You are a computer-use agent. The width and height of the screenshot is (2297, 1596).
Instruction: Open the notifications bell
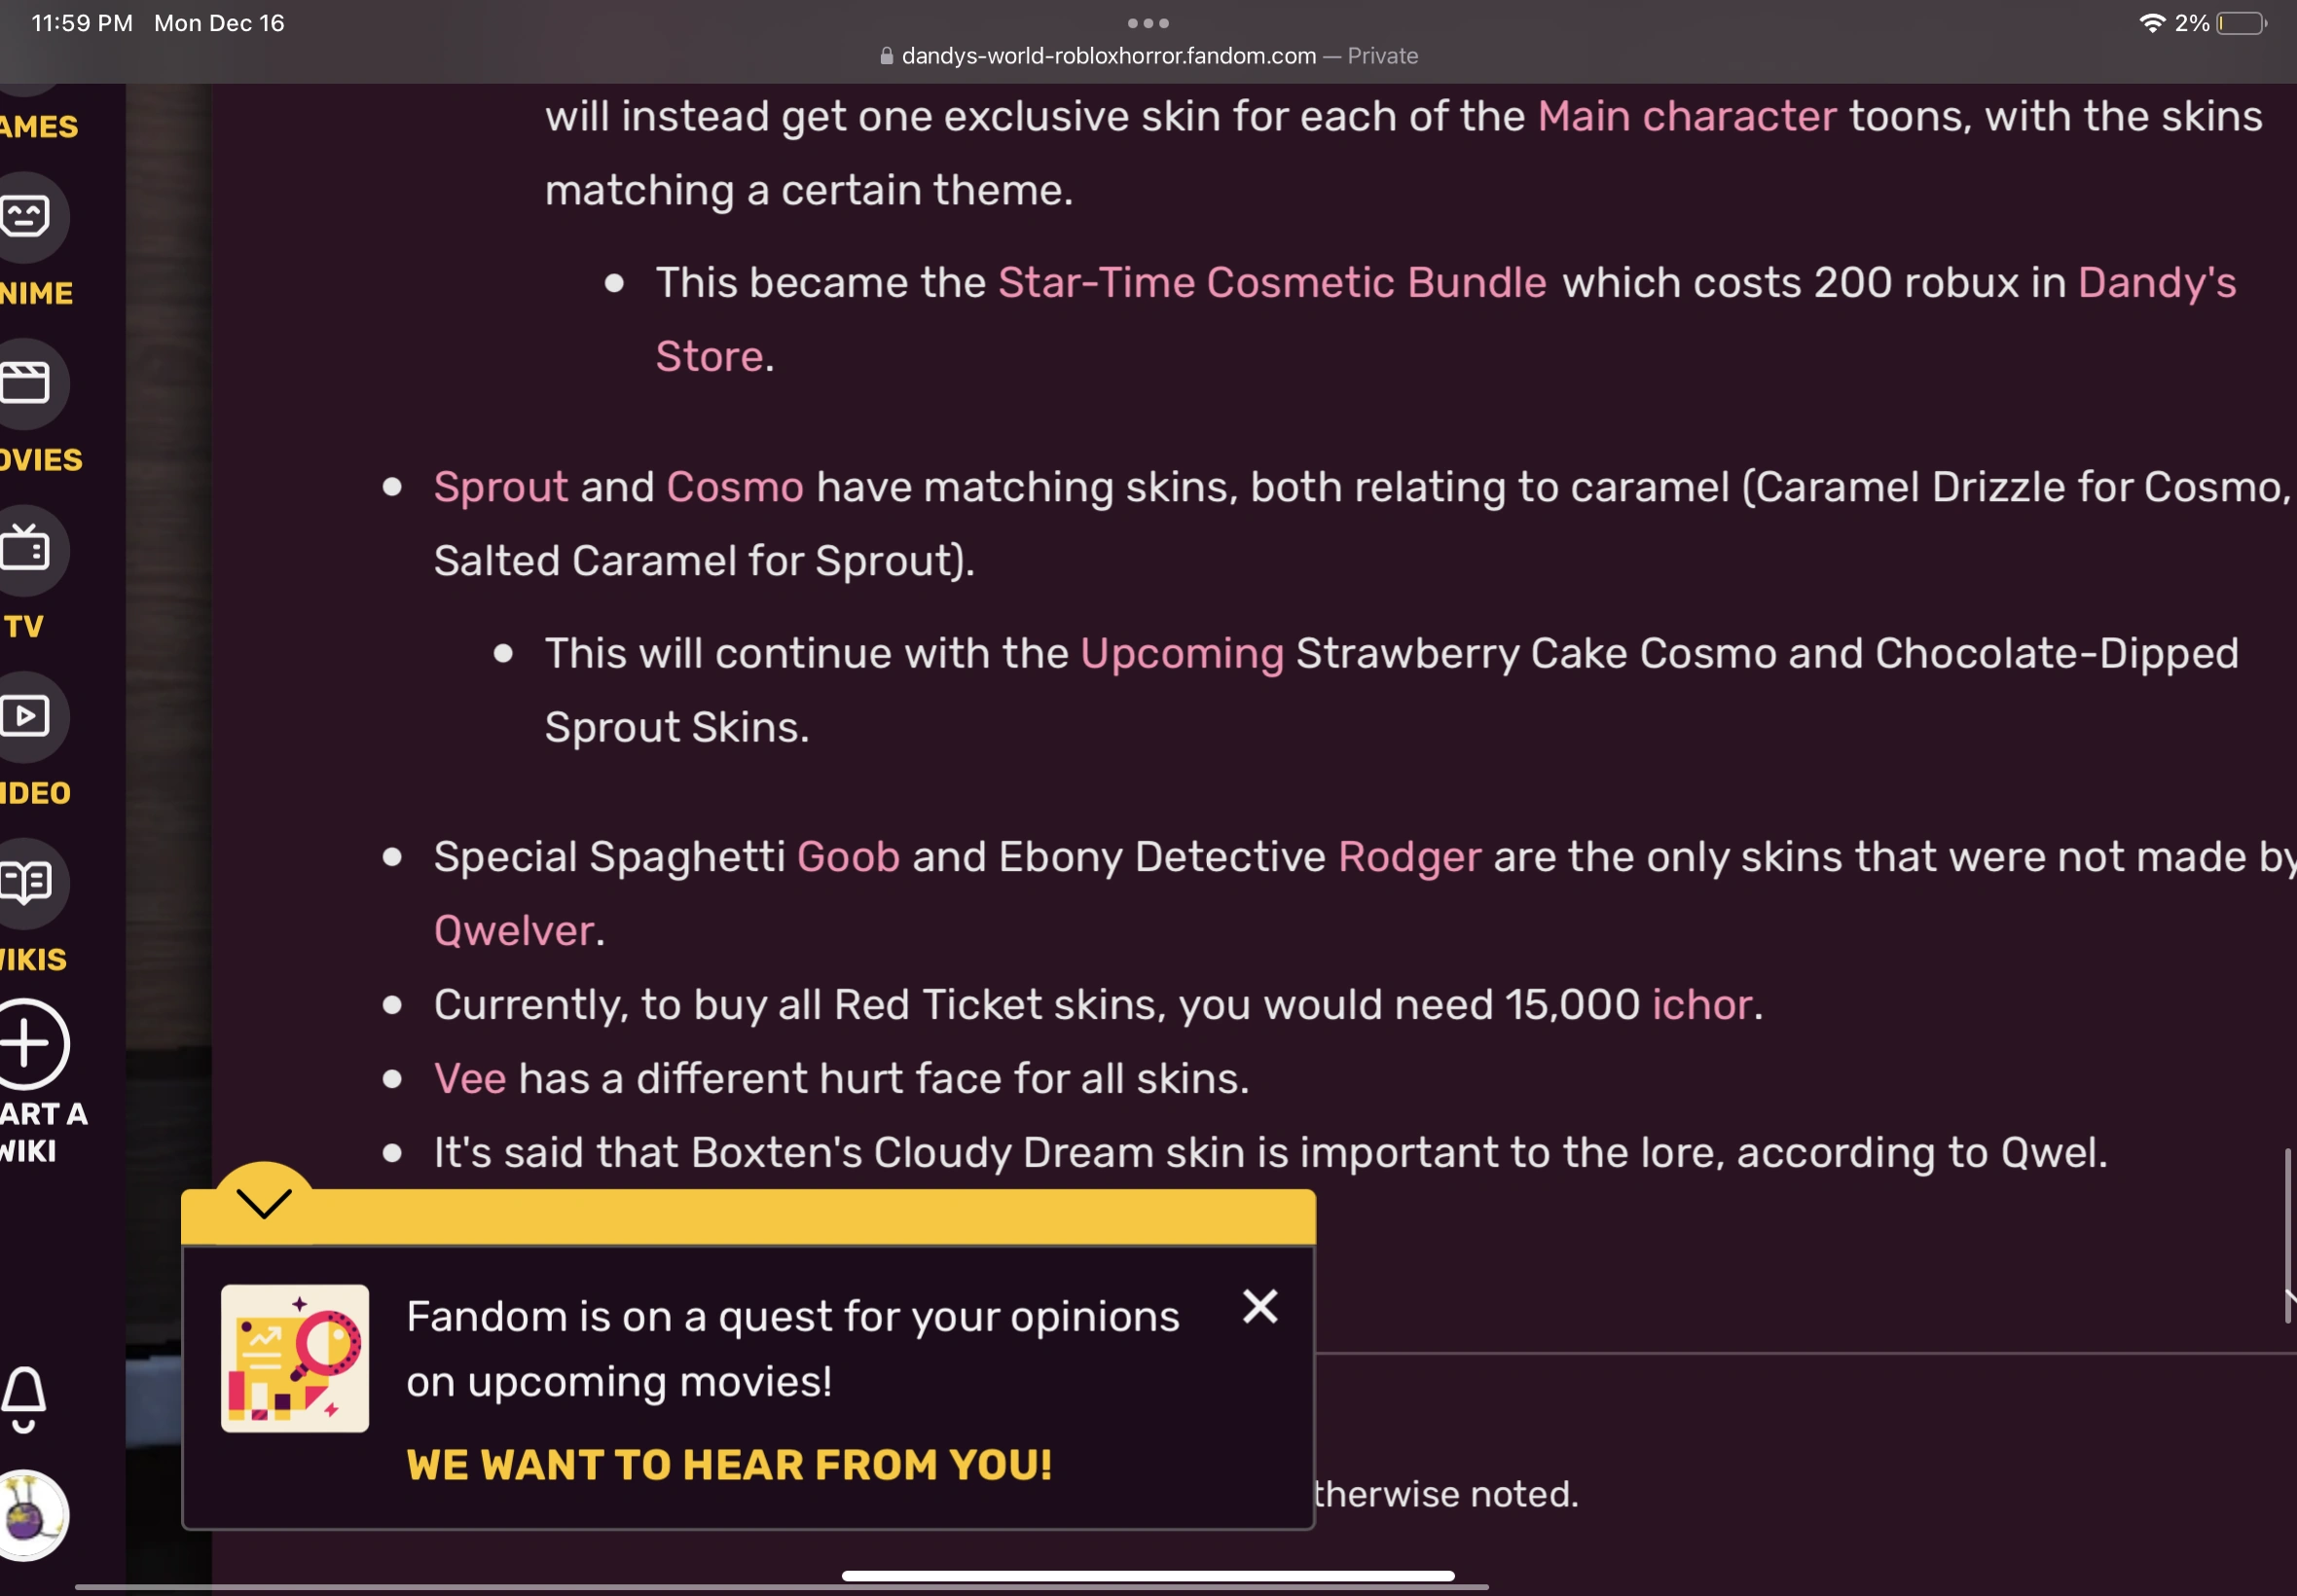coord(24,1399)
